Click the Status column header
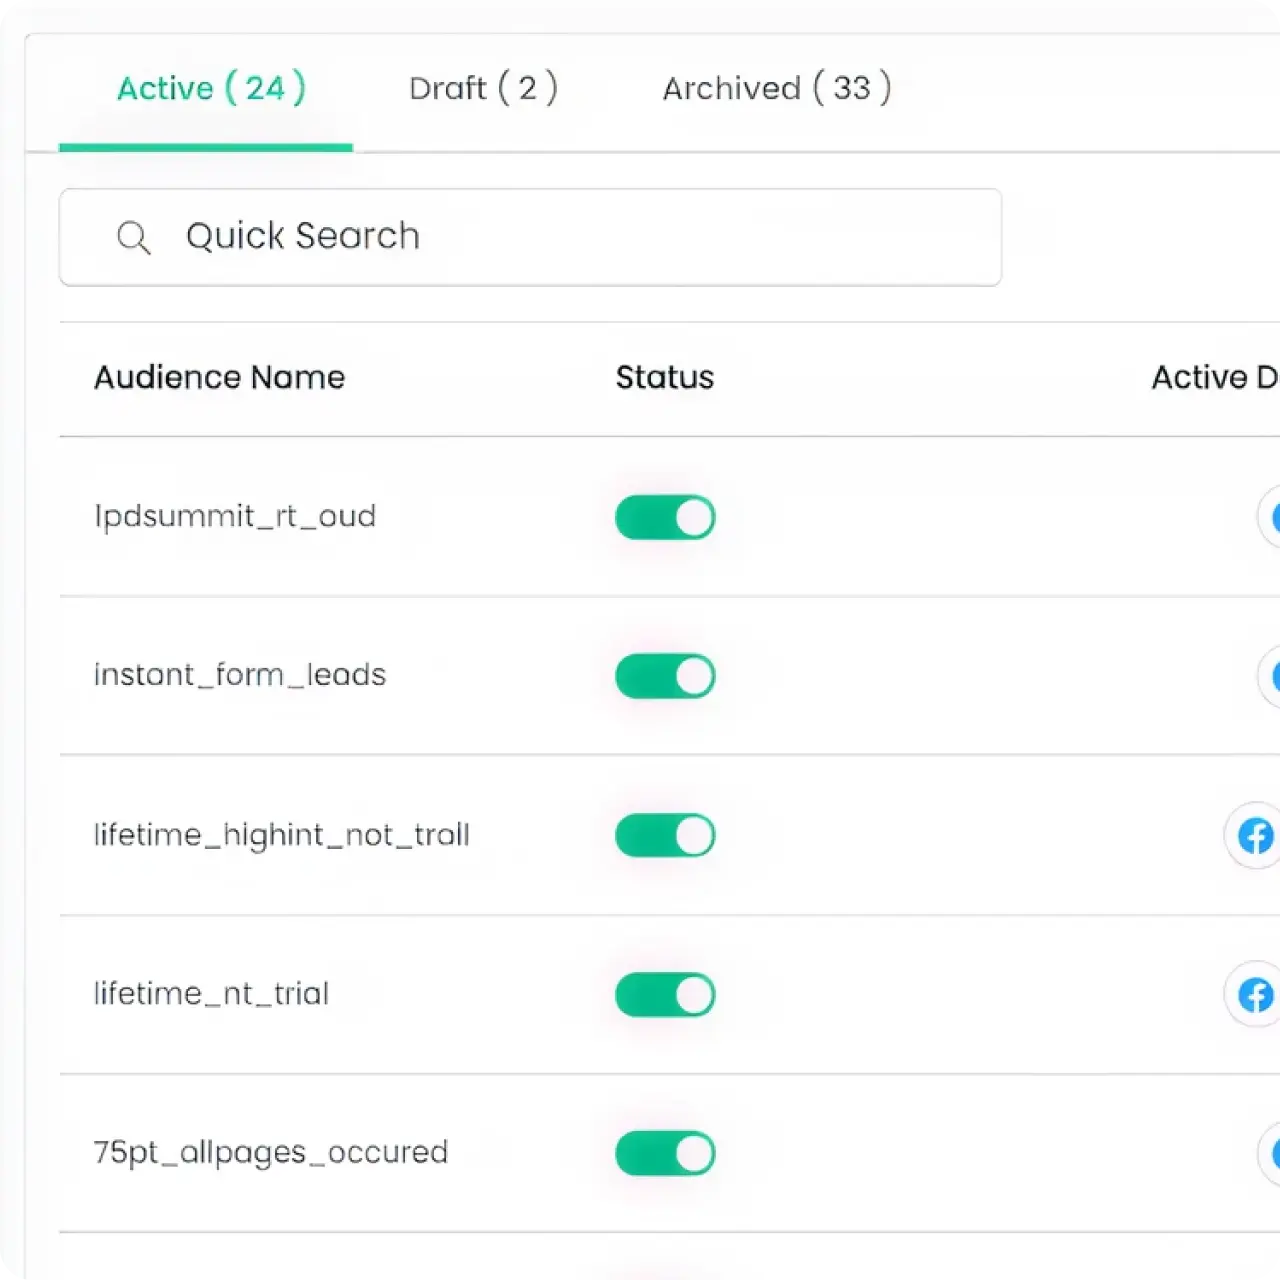 pyautogui.click(x=665, y=378)
